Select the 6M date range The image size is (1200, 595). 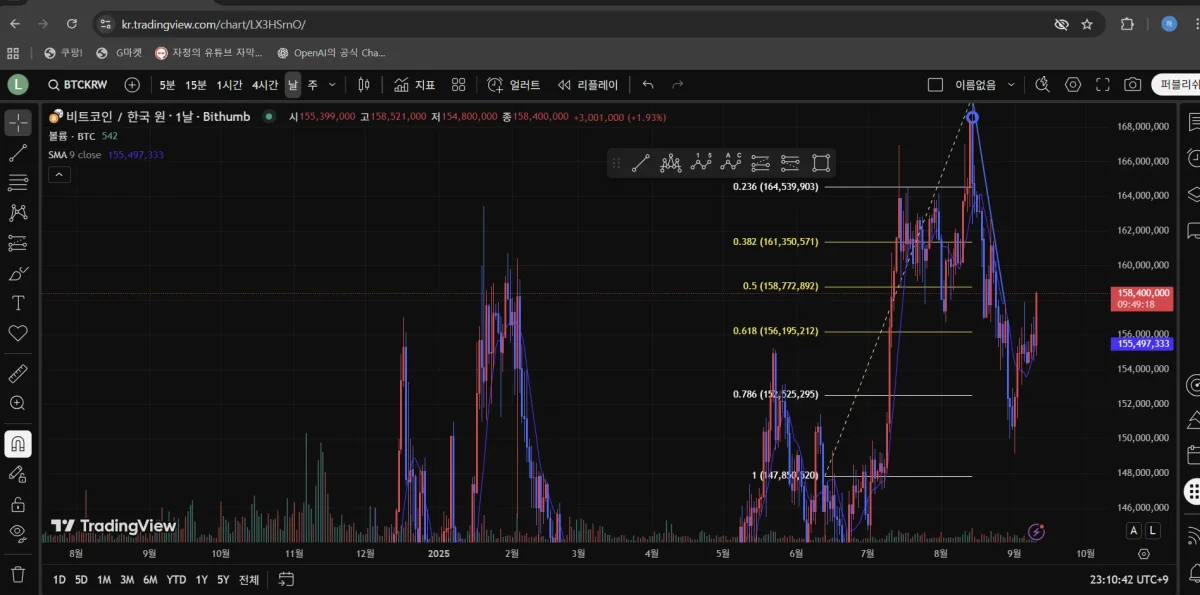[150, 579]
